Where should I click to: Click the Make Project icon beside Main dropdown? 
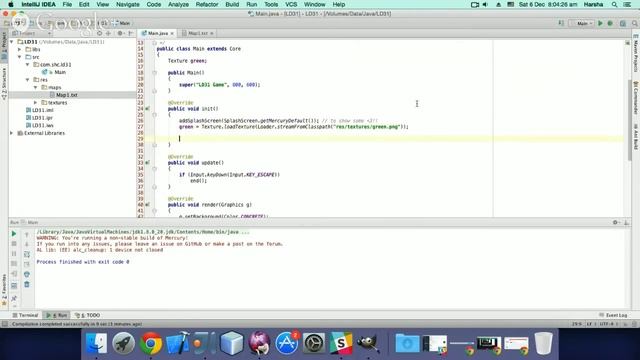tap(561, 24)
